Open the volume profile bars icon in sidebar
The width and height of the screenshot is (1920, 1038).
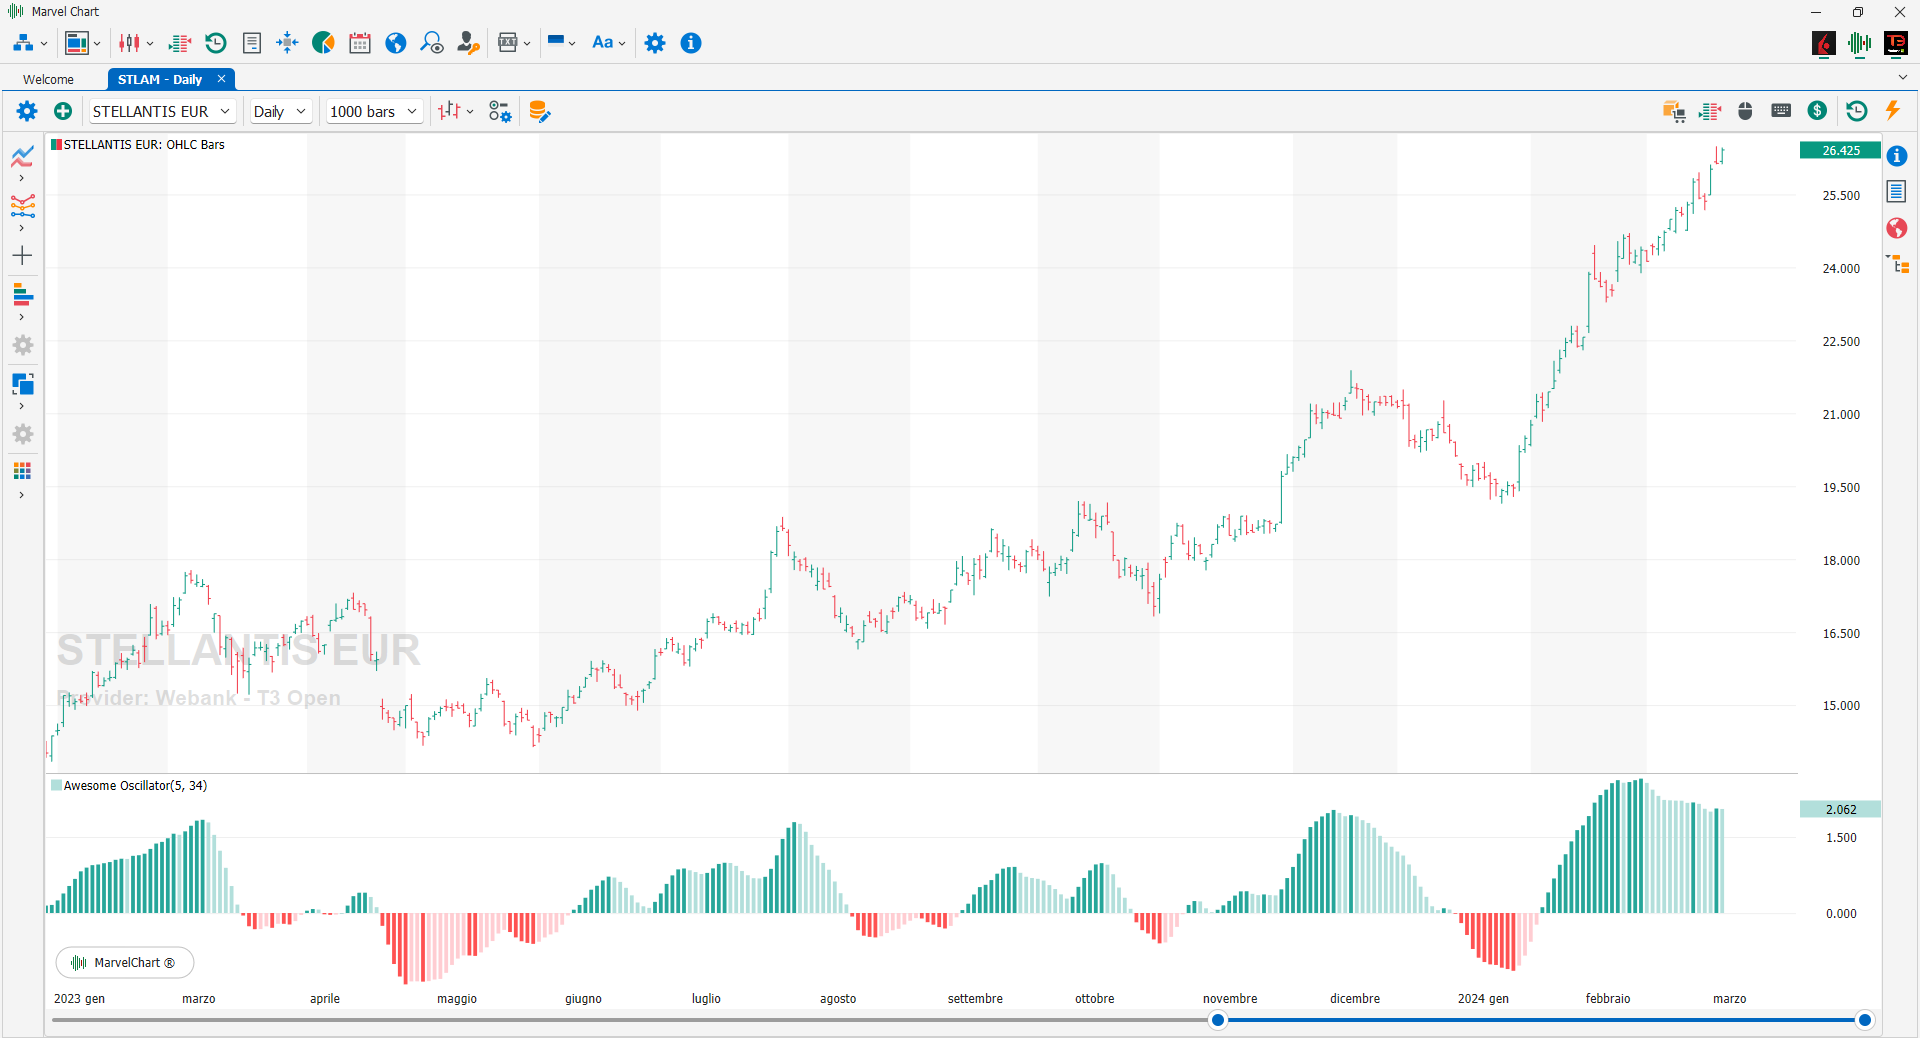(x=22, y=295)
